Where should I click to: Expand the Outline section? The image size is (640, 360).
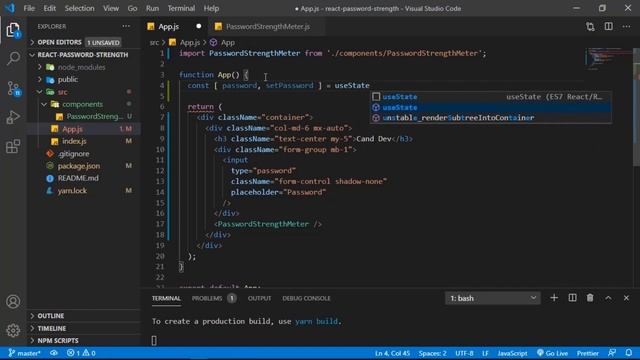(x=84, y=316)
